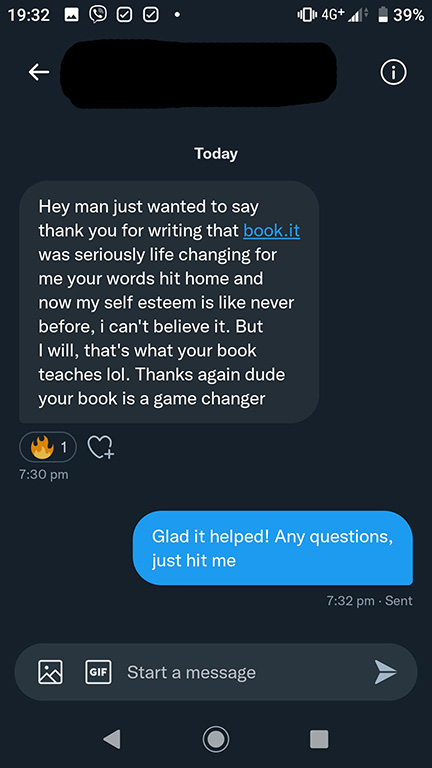Viewport: 432px width, 768px height.
Task: Tap the fire emoji reaction
Action: pyautogui.click(x=48, y=446)
